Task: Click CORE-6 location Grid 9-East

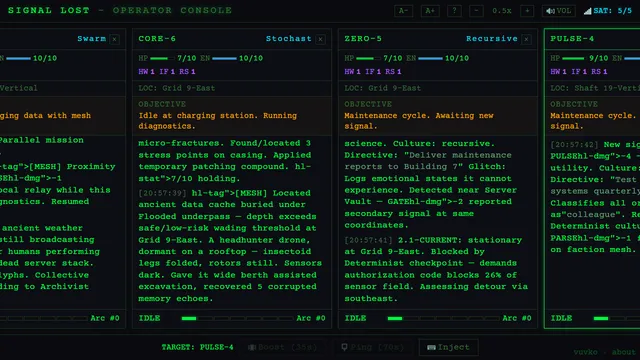Action: 176,88
